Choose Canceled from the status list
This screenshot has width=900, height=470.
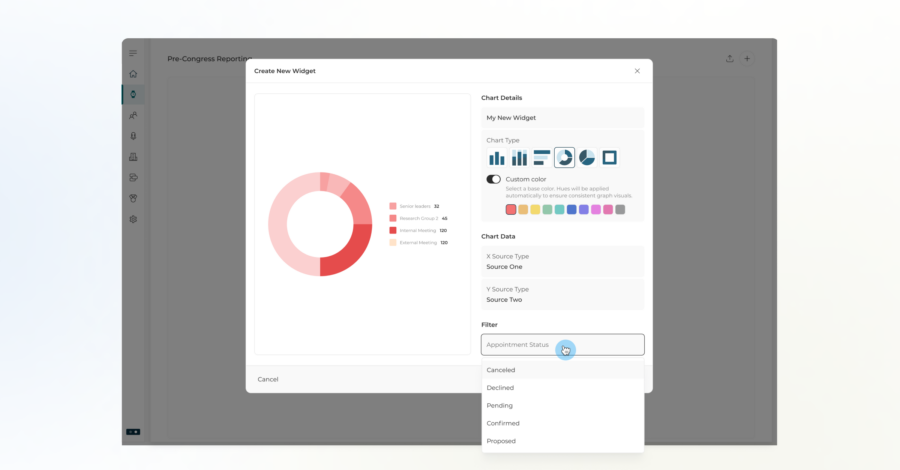coord(562,370)
